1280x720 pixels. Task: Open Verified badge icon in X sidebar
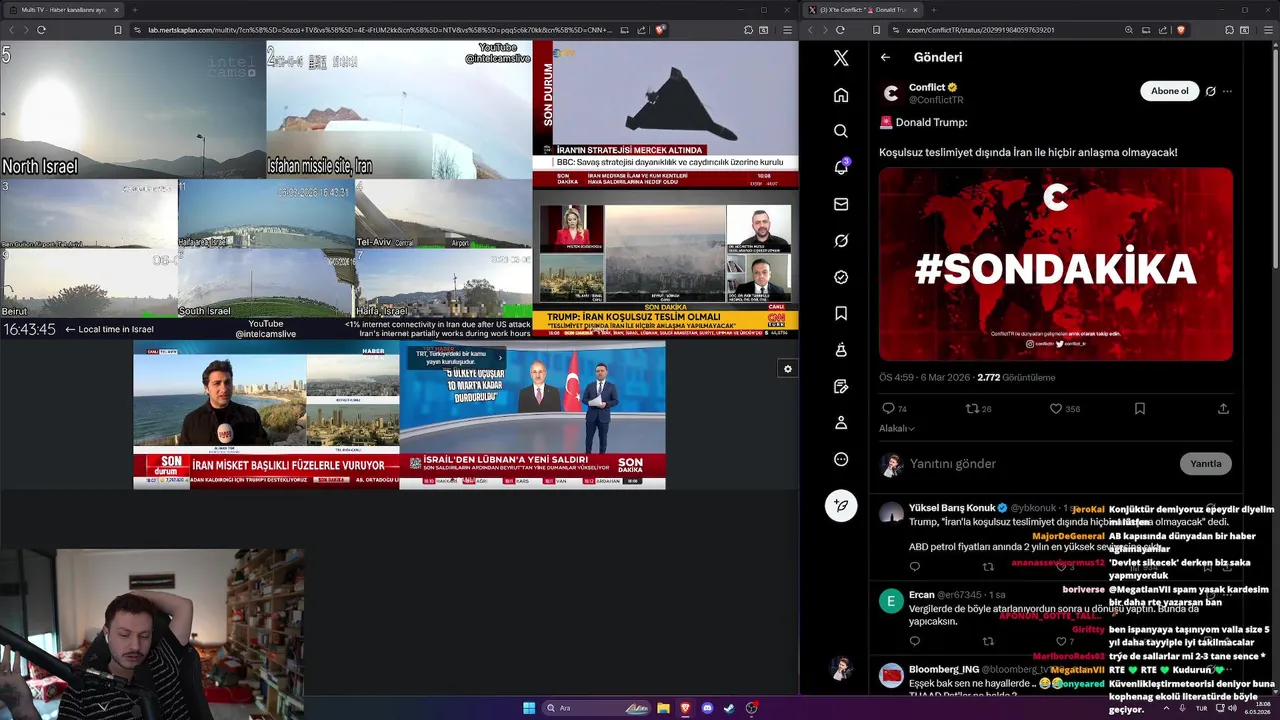(841, 277)
